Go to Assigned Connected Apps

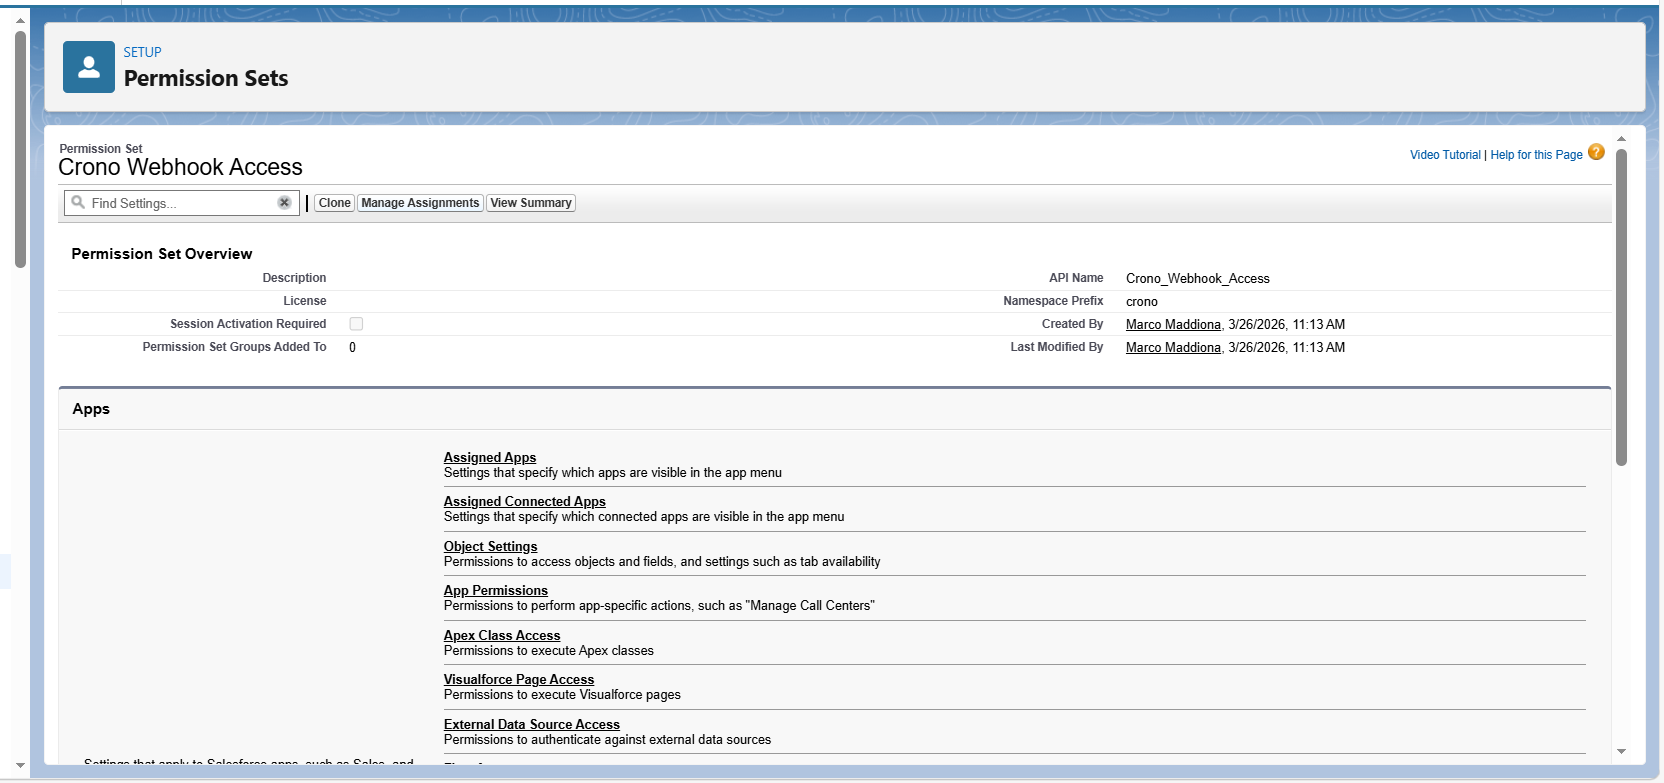525,502
